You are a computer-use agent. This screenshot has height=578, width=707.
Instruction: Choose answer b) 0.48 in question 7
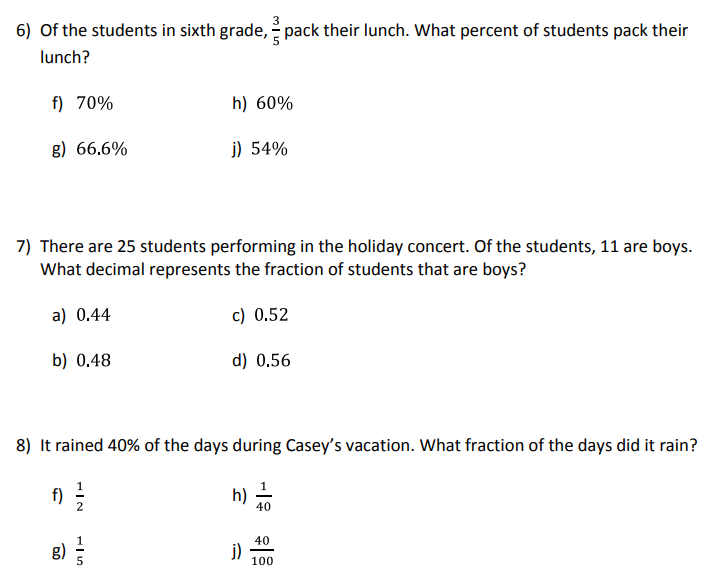point(81,360)
